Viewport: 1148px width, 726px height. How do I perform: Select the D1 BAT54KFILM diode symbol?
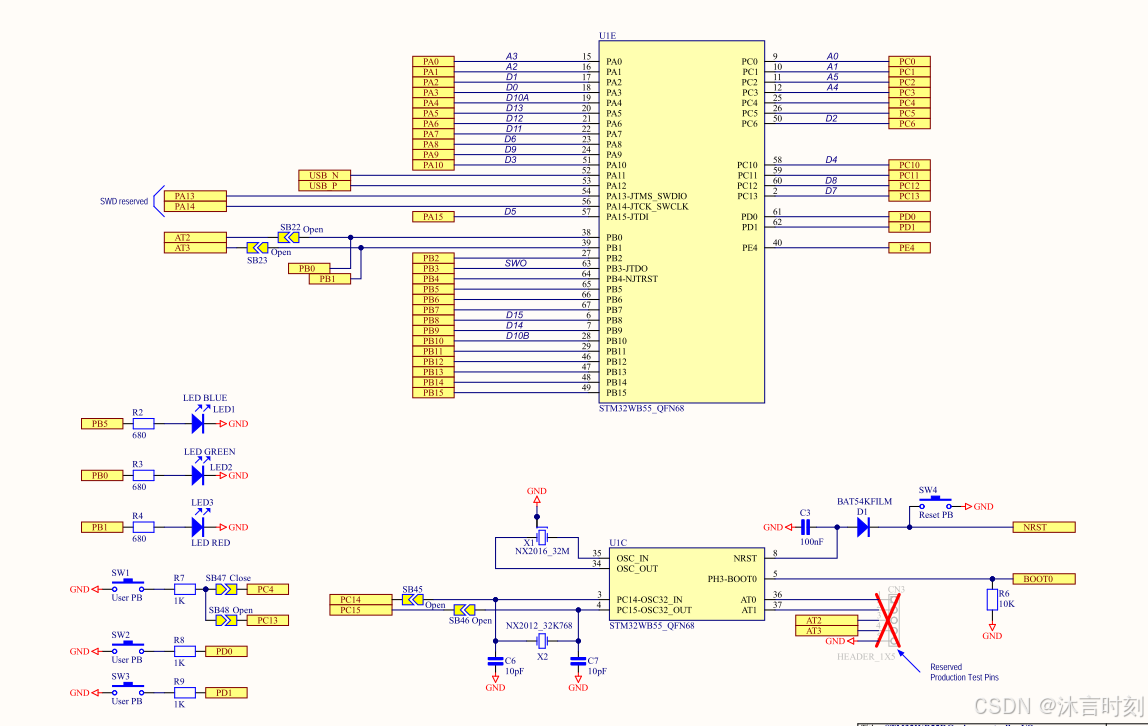click(x=862, y=527)
